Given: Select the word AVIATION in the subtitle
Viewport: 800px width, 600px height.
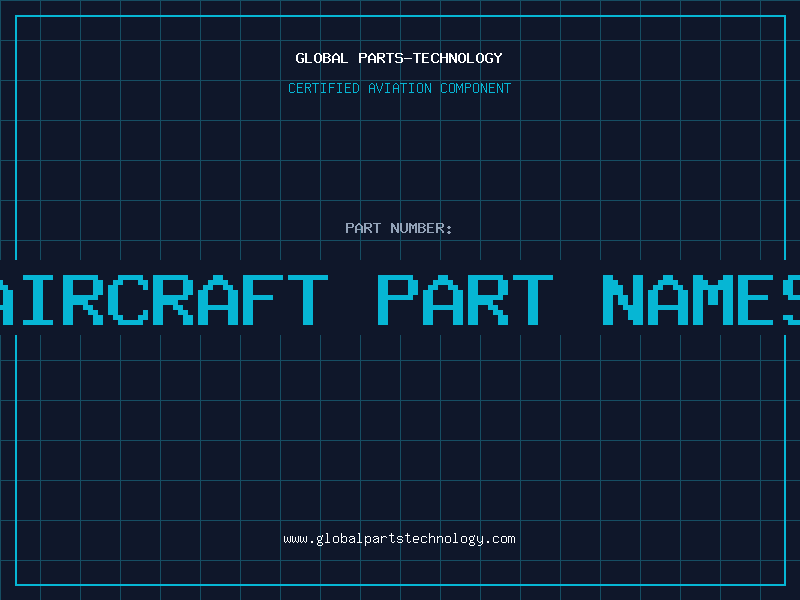Looking at the screenshot, I should point(402,88).
